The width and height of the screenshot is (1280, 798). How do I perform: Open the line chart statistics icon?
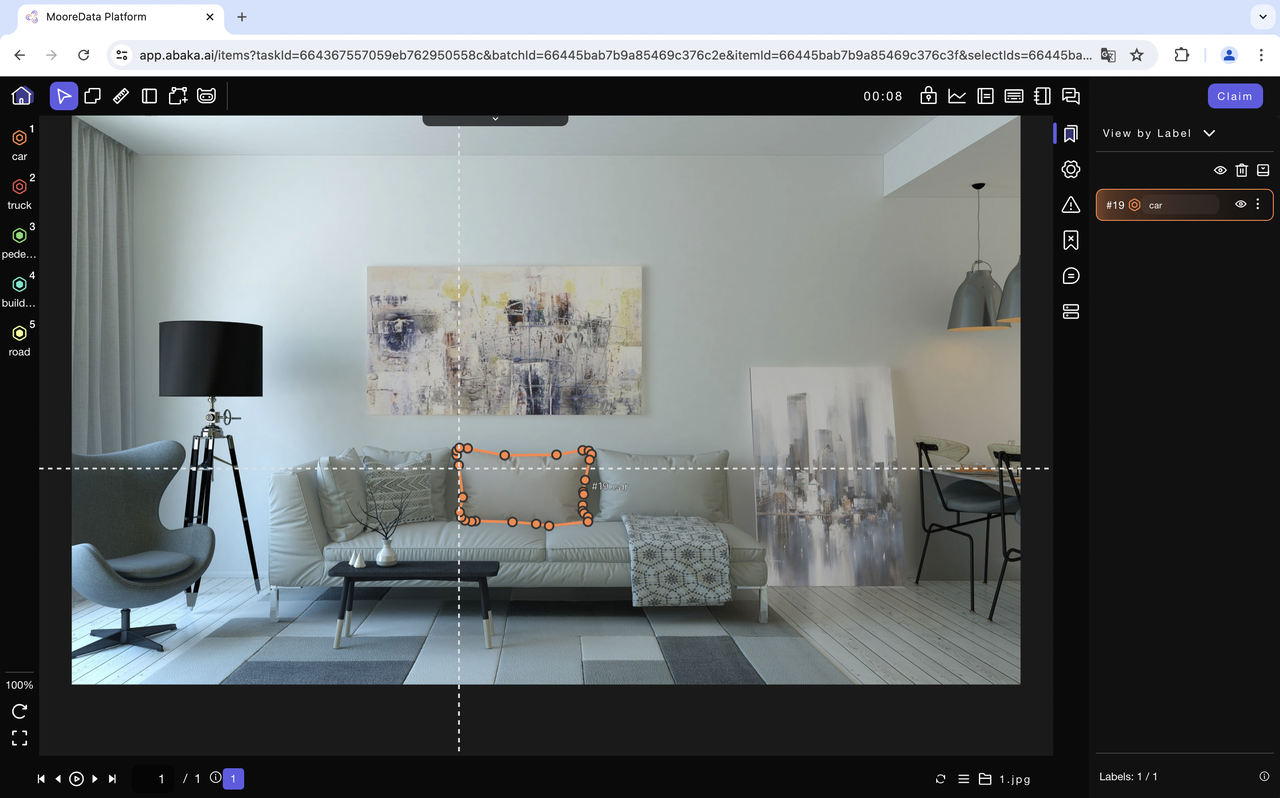[957, 96]
